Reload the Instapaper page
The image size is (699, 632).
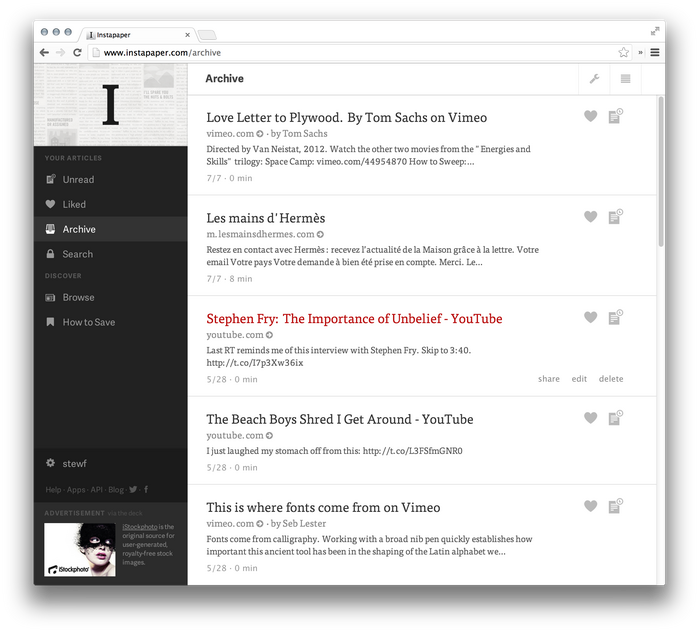[x=77, y=53]
